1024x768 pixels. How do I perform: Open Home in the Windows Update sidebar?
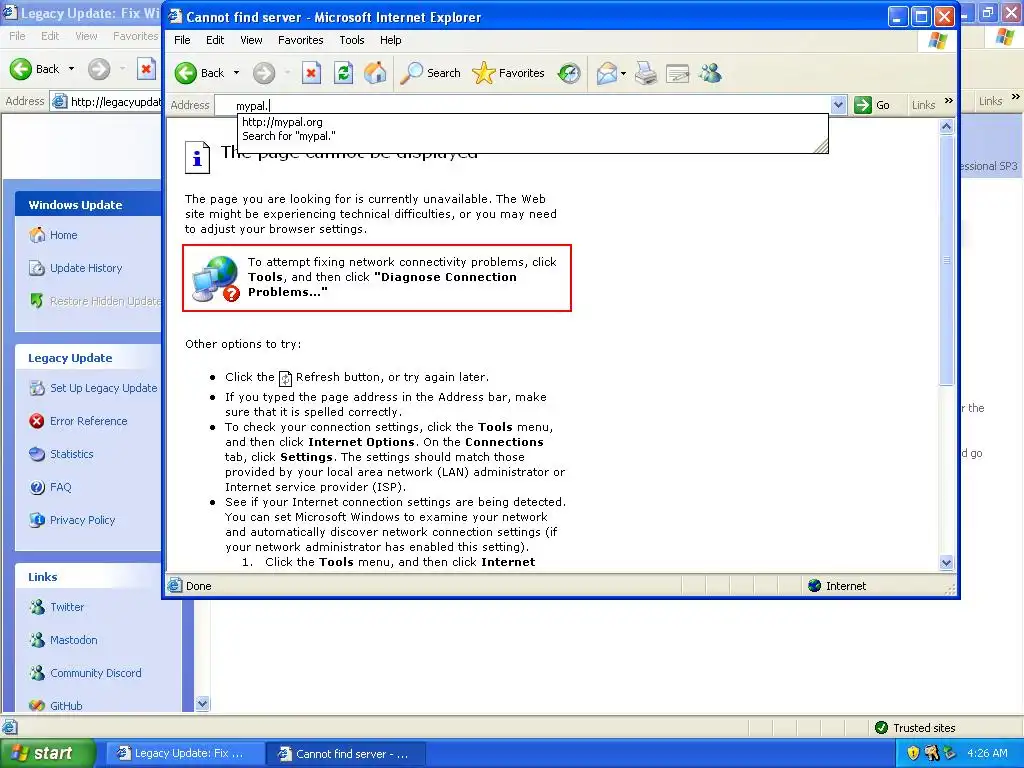[63, 235]
